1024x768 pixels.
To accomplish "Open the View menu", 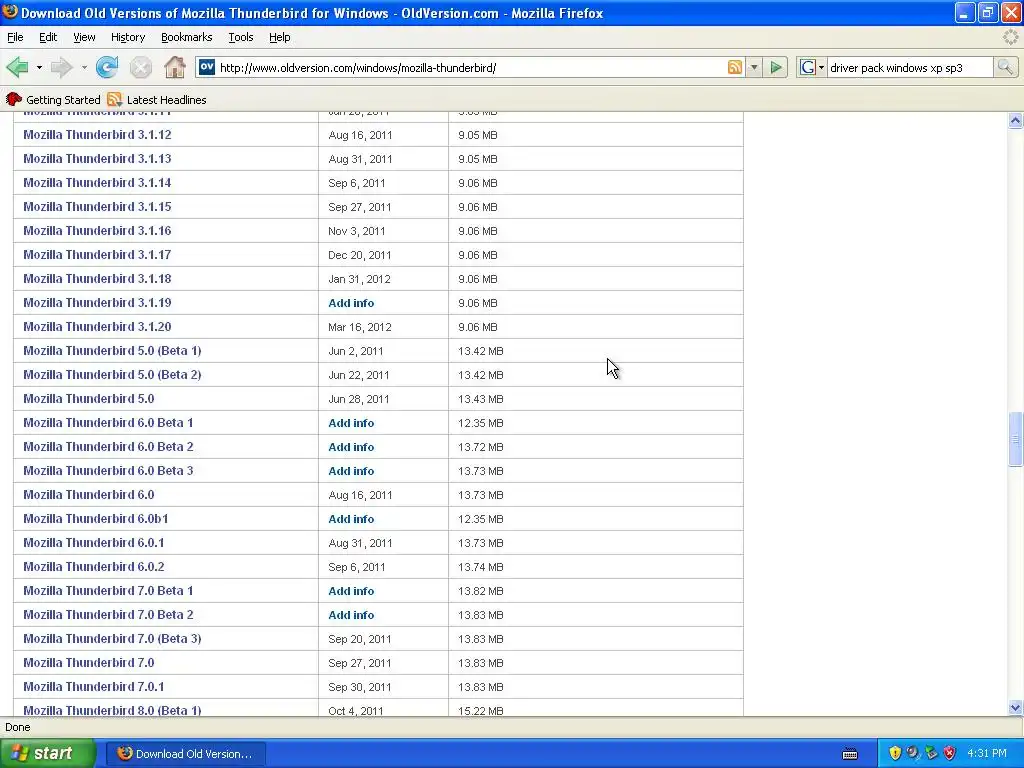I will [84, 37].
